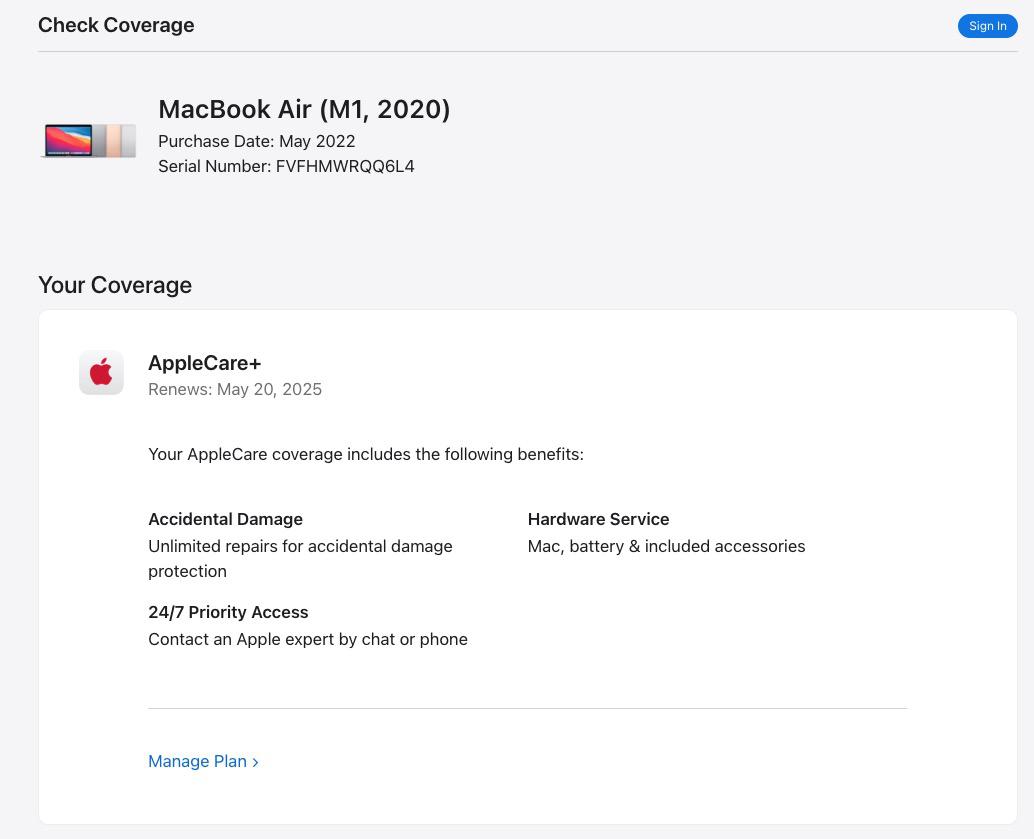Click the 24/7 Priority Access benefit title
Image resolution: width=1034 pixels, height=839 pixels.
pyautogui.click(x=228, y=612)
